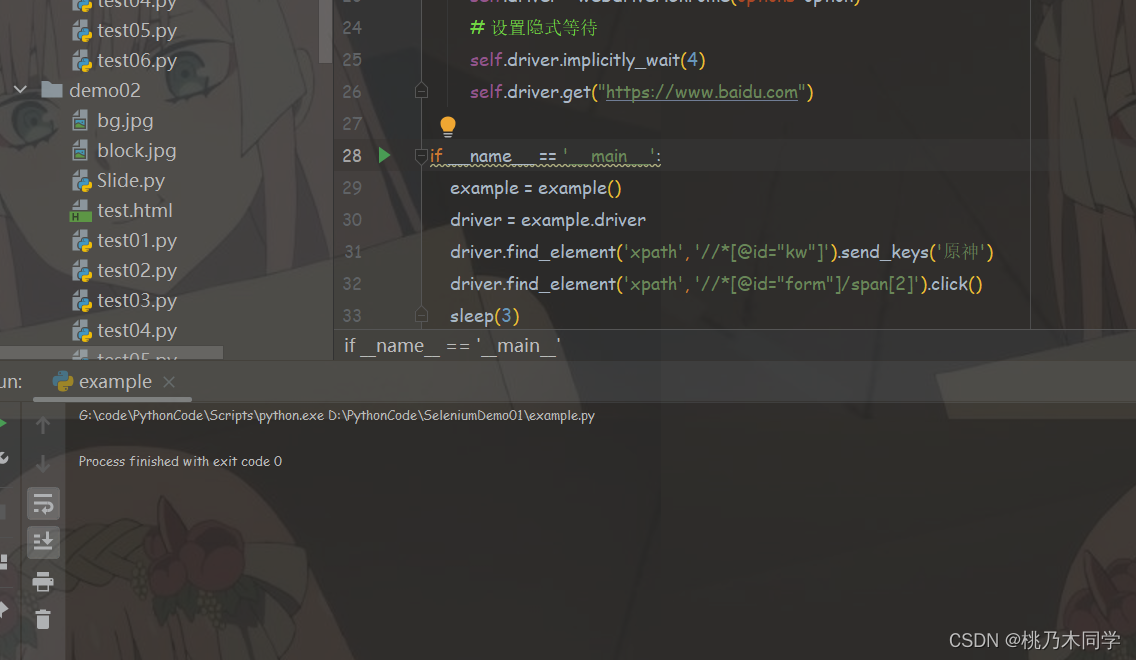Clear all console output with trash icon
Image resolution: width=1136 pixels, height=660 pixels.
[43, 619]
